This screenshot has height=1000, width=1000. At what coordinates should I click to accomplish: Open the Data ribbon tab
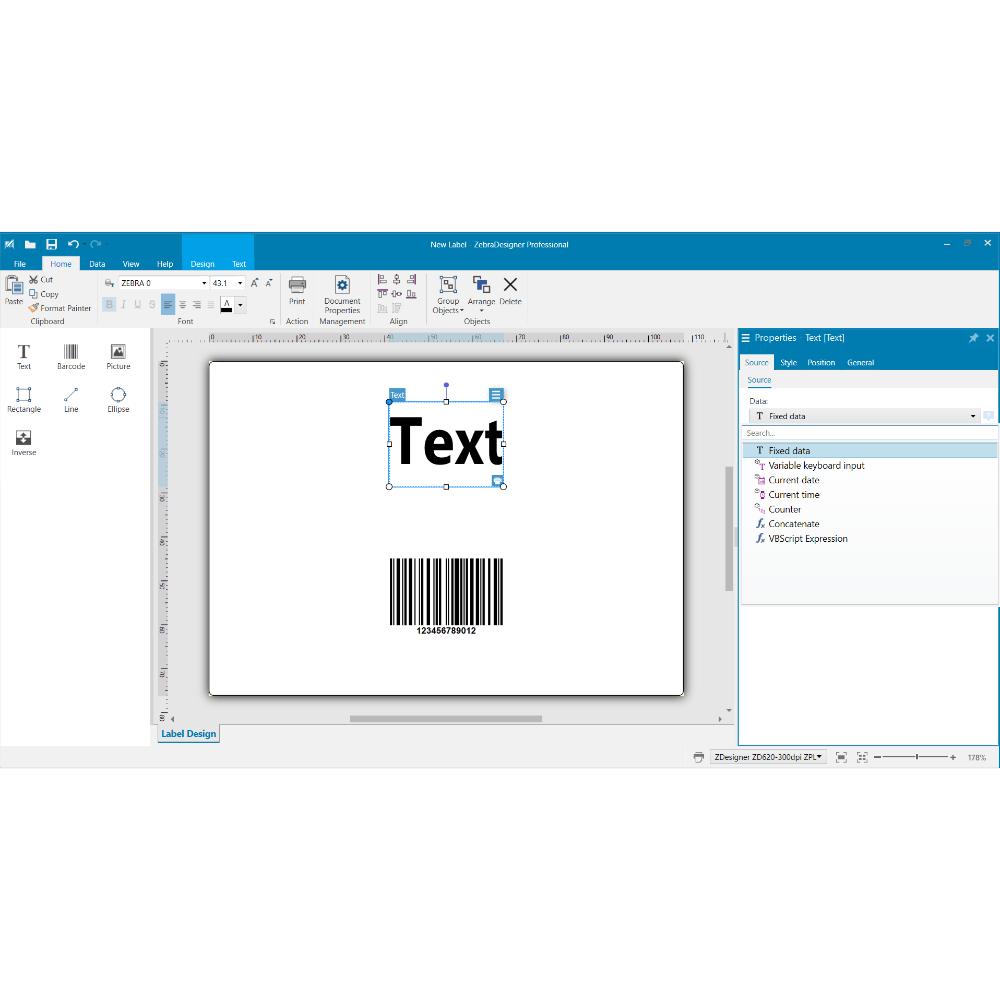tap(97, 264)
